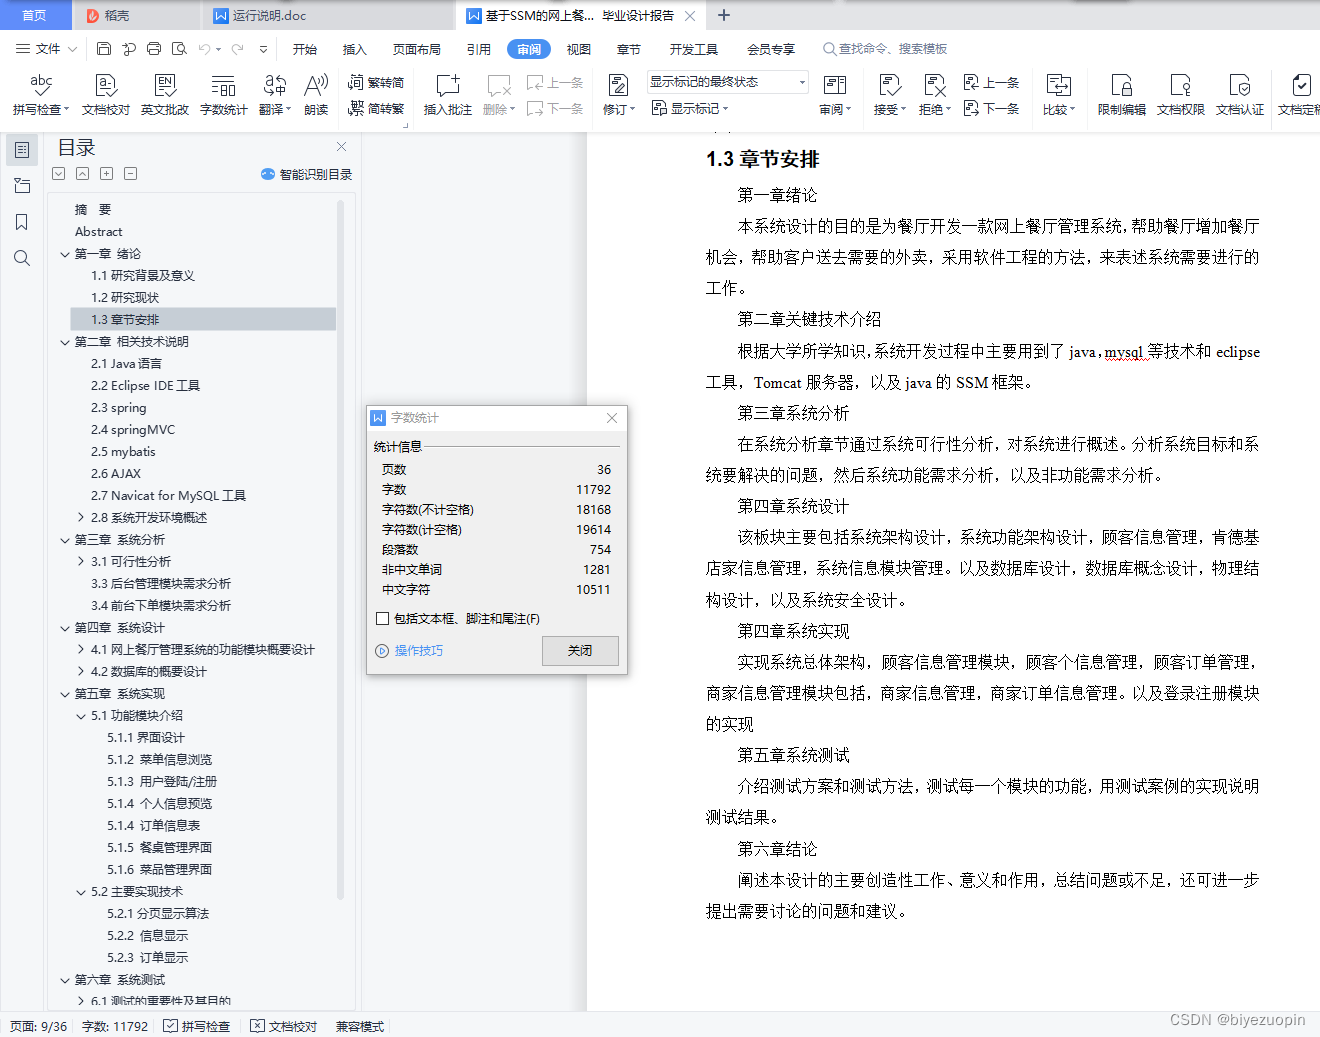Accept the change (接受)

889,95
